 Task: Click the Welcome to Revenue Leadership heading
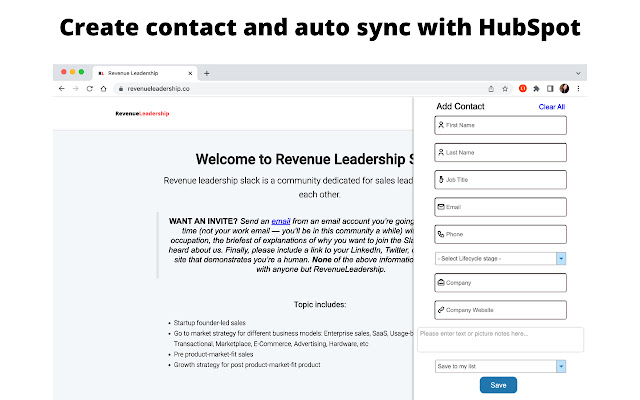tap(304, 159)
